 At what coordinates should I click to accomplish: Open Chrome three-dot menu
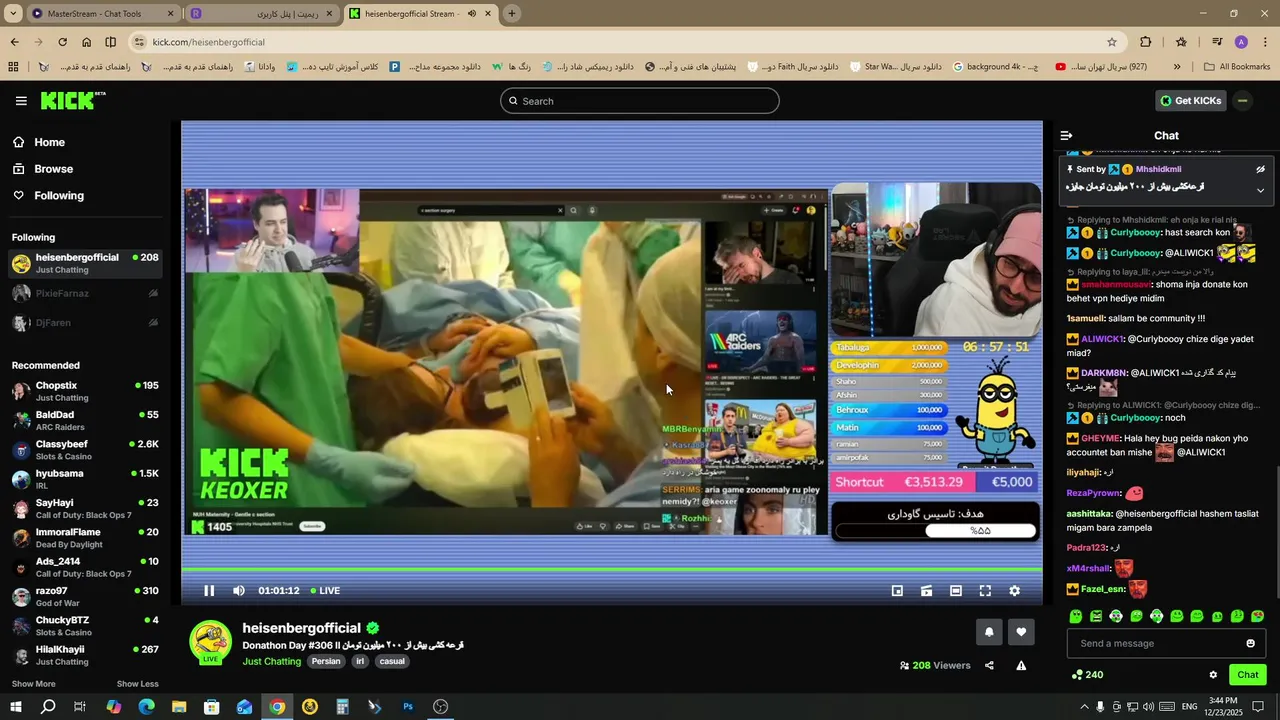[1266, 42]
